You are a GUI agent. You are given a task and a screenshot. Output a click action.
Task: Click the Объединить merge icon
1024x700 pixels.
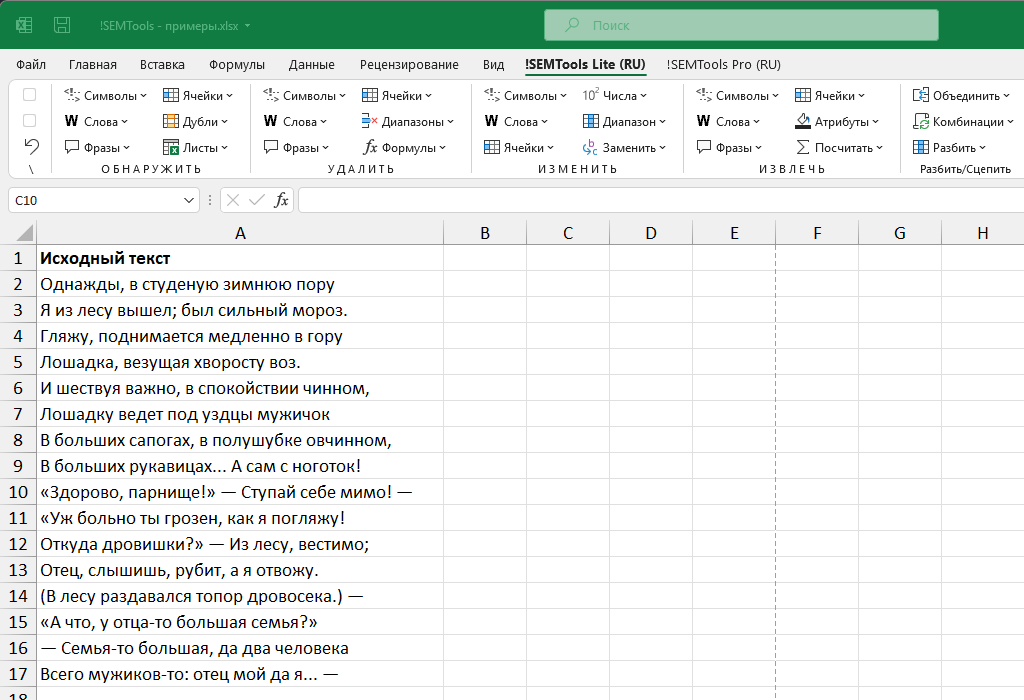click(x=921, y=95)
